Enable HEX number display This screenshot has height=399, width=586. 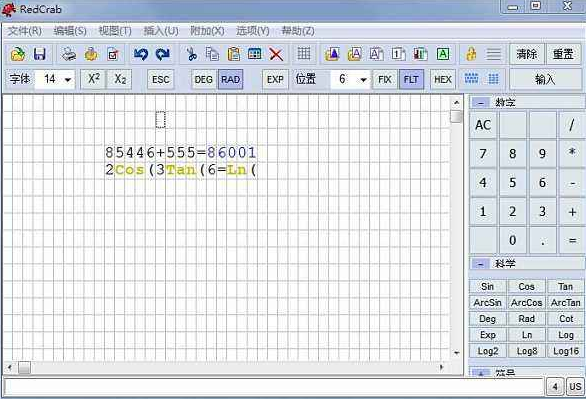tap(443, 80)
